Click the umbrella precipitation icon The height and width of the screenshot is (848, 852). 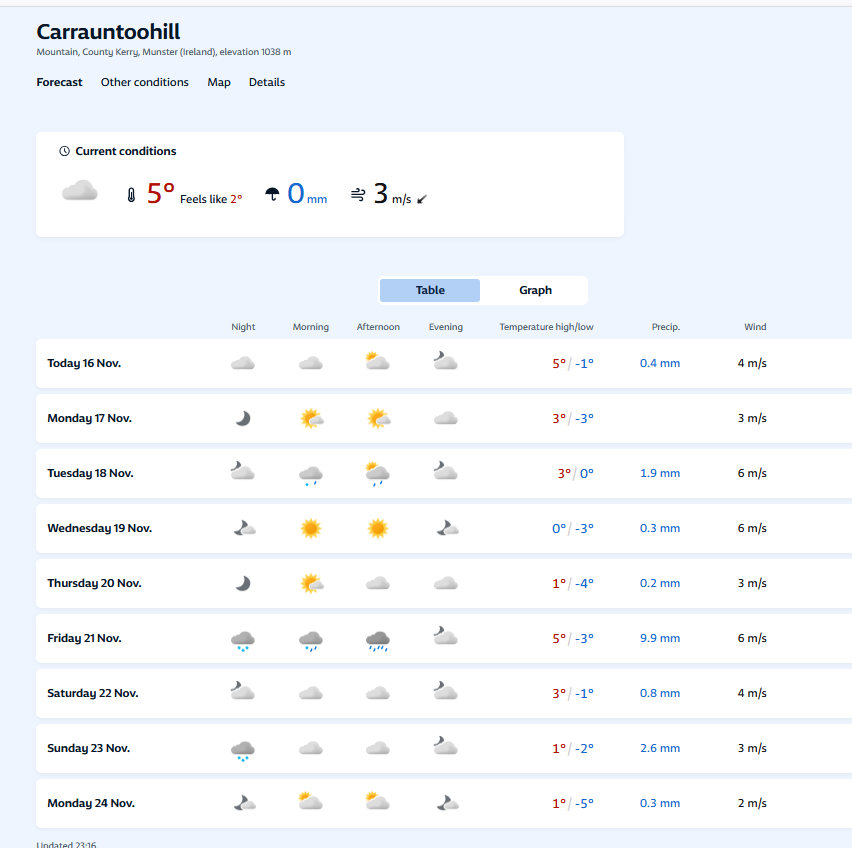point(272,193)
